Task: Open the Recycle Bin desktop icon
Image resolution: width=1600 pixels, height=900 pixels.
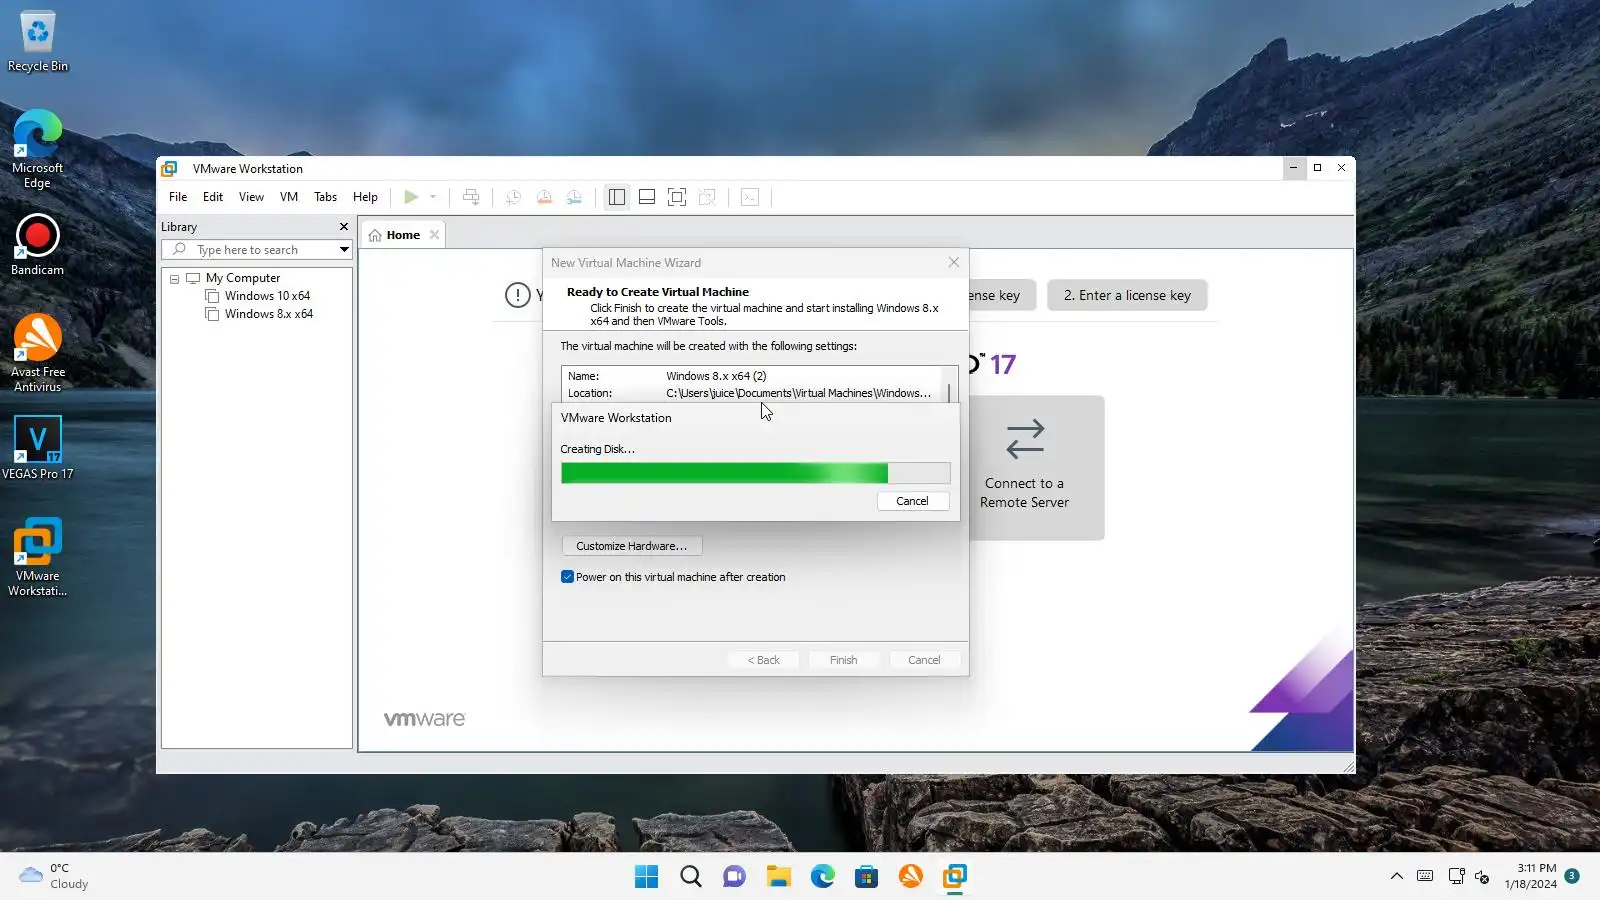Action: (x=38, y=42)
